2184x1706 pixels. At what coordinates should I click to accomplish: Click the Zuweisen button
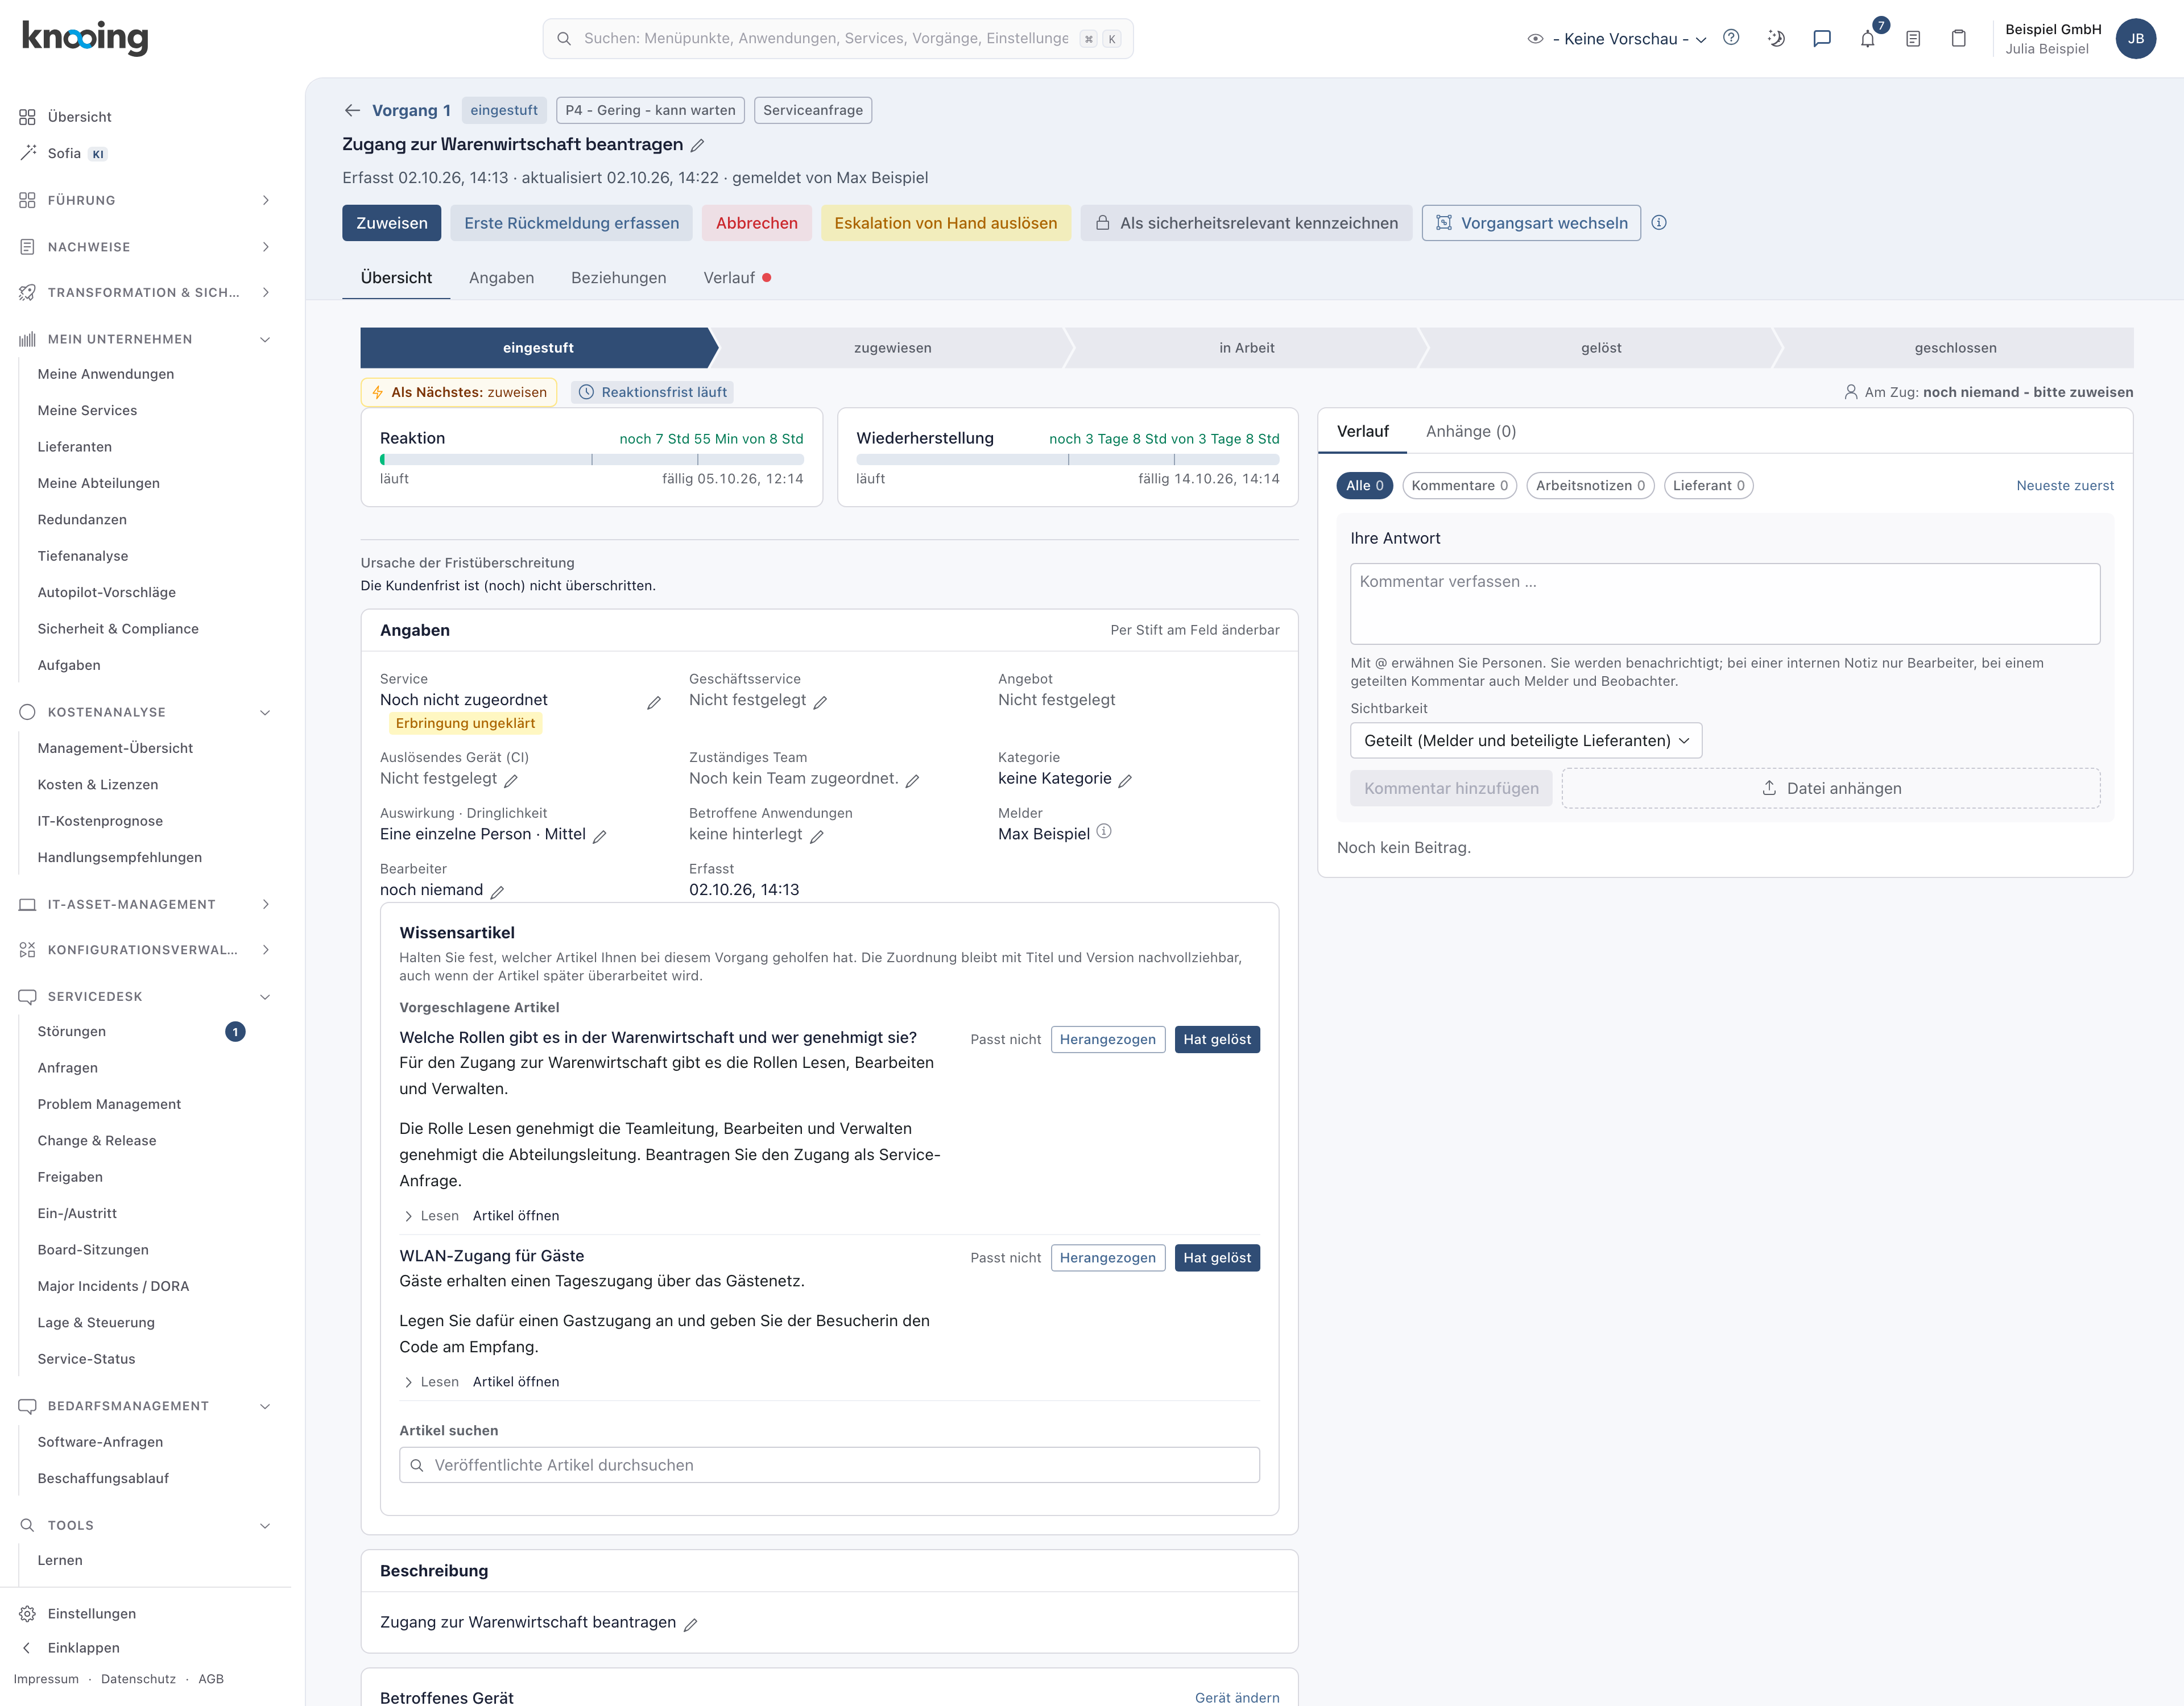point(391,223)
